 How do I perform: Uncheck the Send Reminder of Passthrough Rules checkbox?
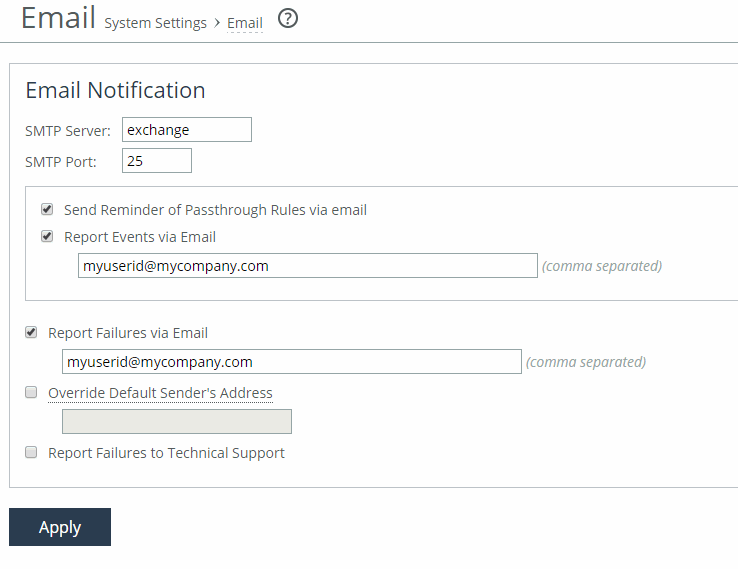[47, 209]
